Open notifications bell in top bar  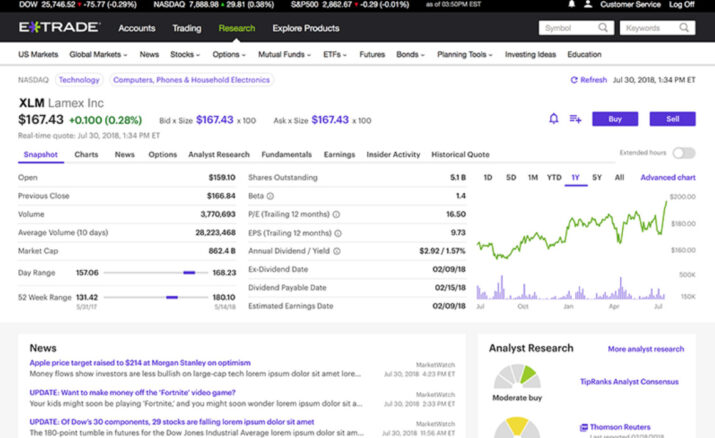pyautogui.click(x=571, y=5)
